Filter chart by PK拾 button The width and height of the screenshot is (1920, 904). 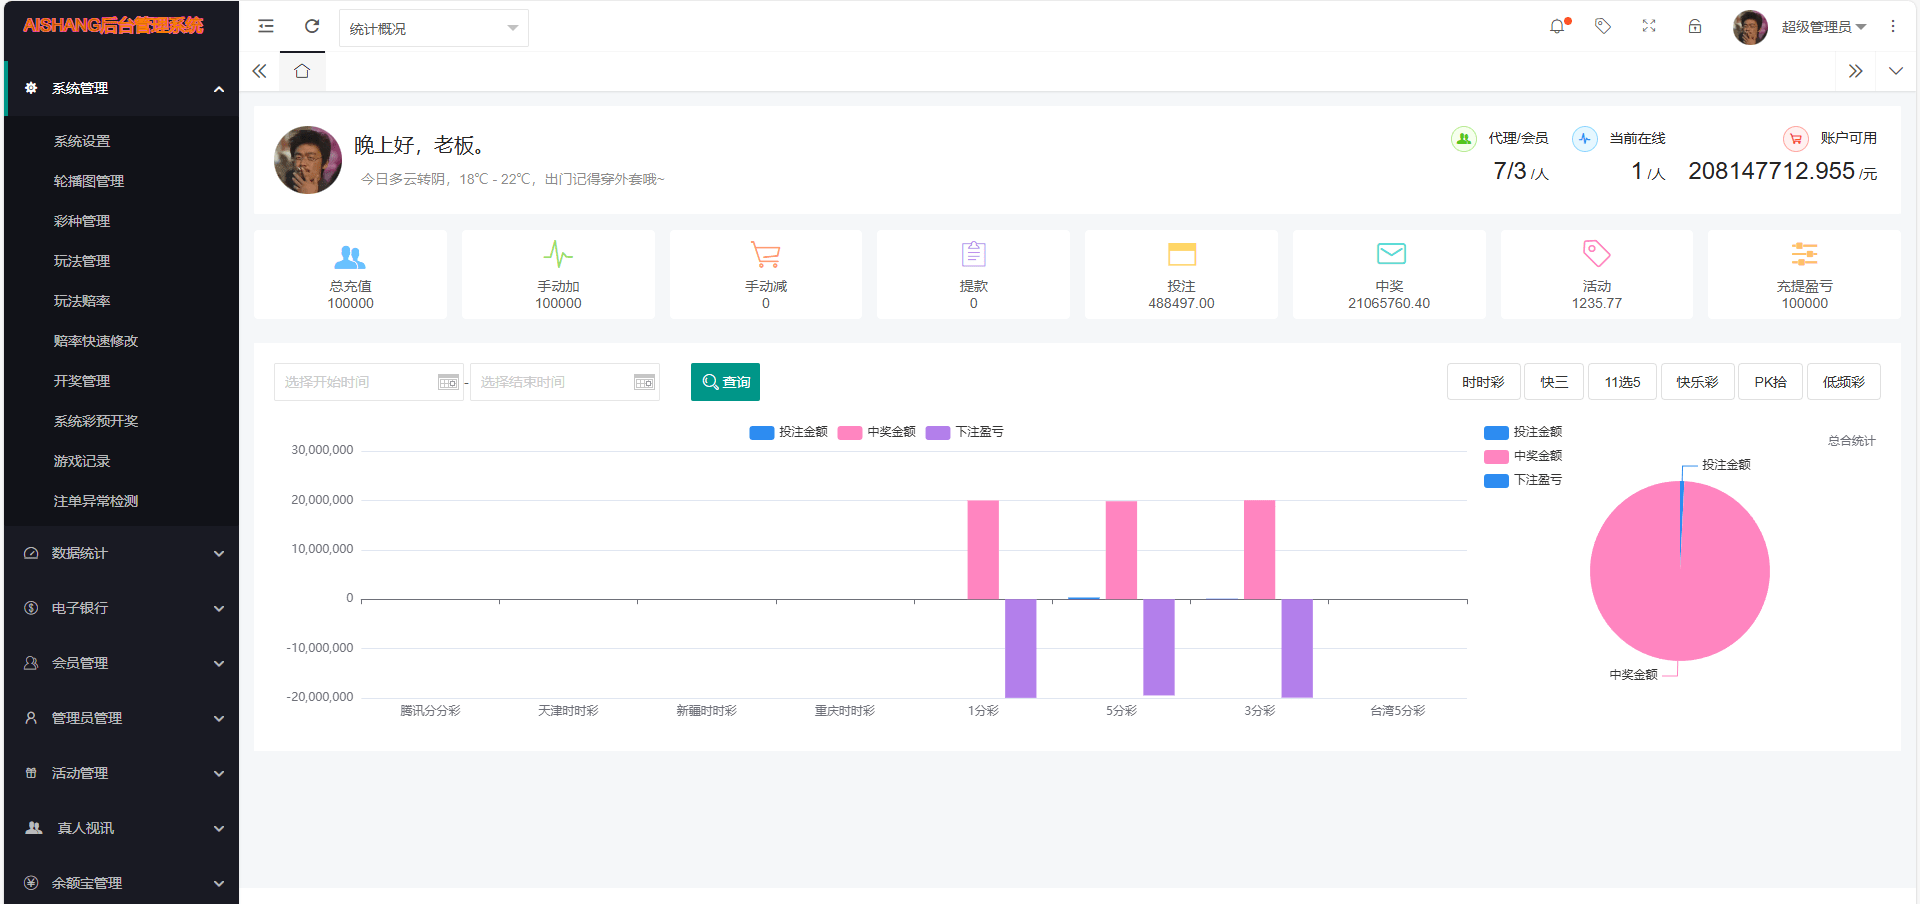[1770, 382]
